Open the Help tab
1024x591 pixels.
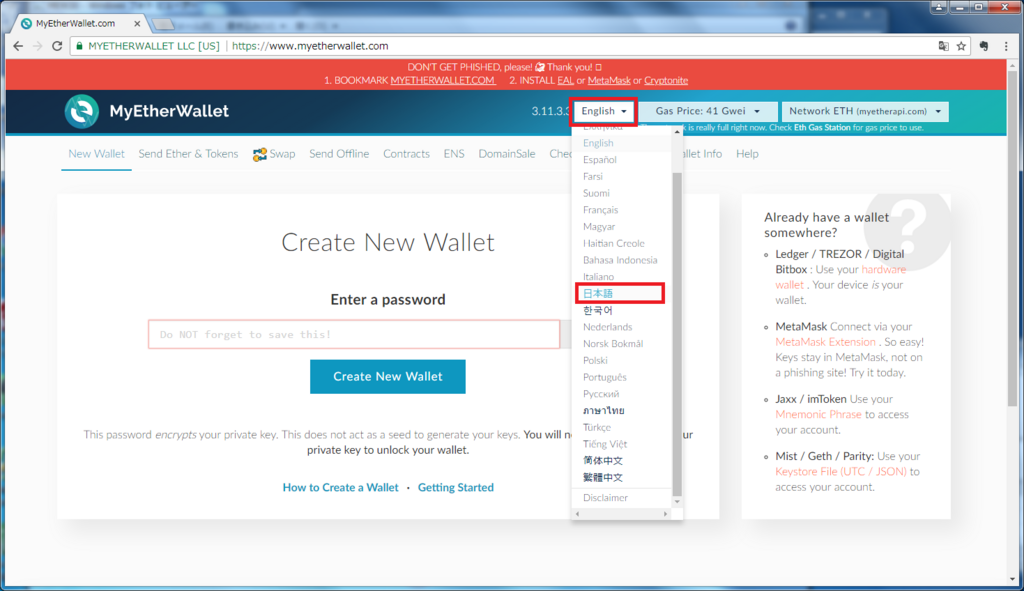pyautogui.click(x=747, y=154)
